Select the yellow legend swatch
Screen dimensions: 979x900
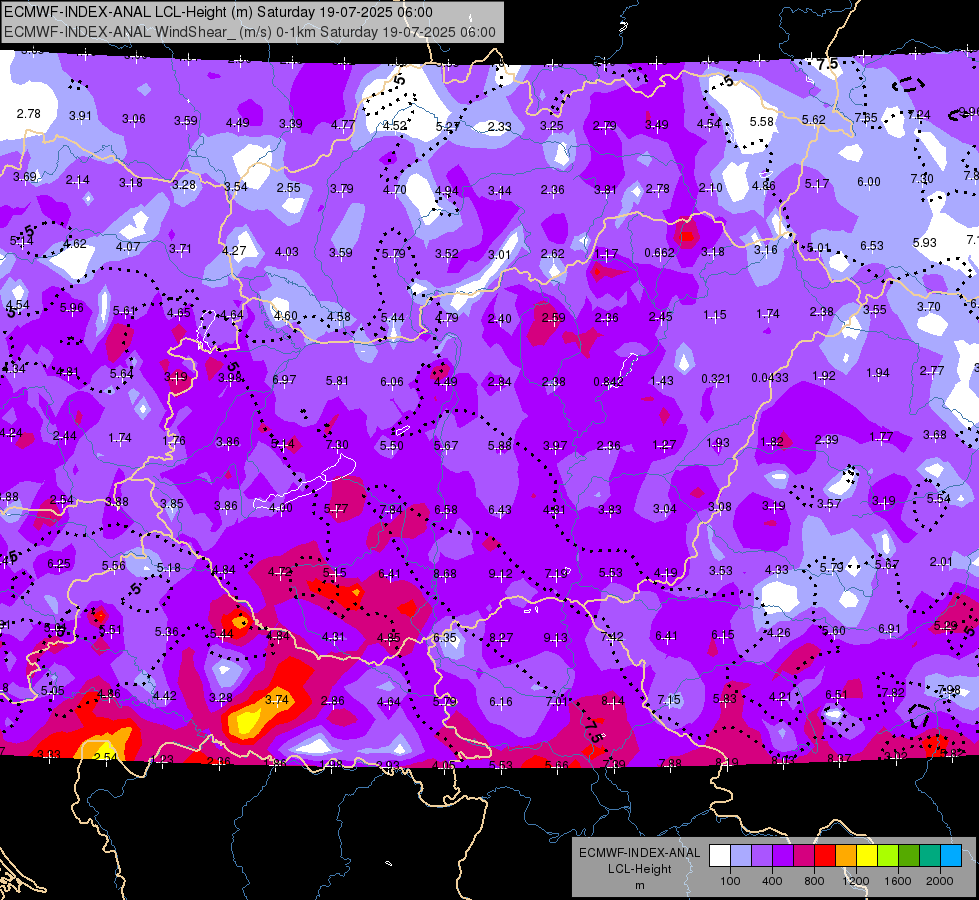point(867,856)
